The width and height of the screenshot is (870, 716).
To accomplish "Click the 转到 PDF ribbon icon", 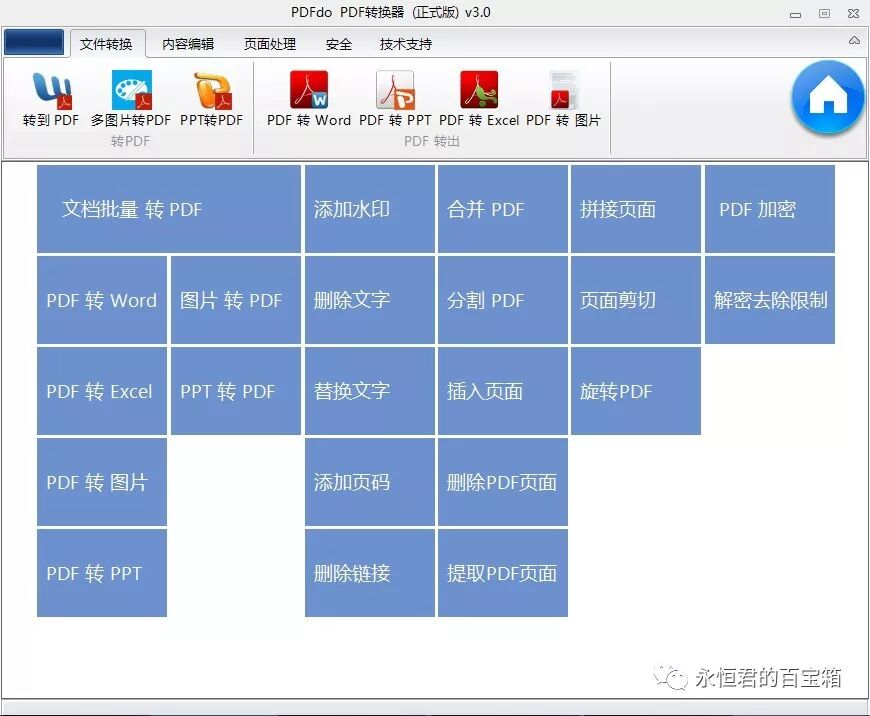I will (51, 100).
